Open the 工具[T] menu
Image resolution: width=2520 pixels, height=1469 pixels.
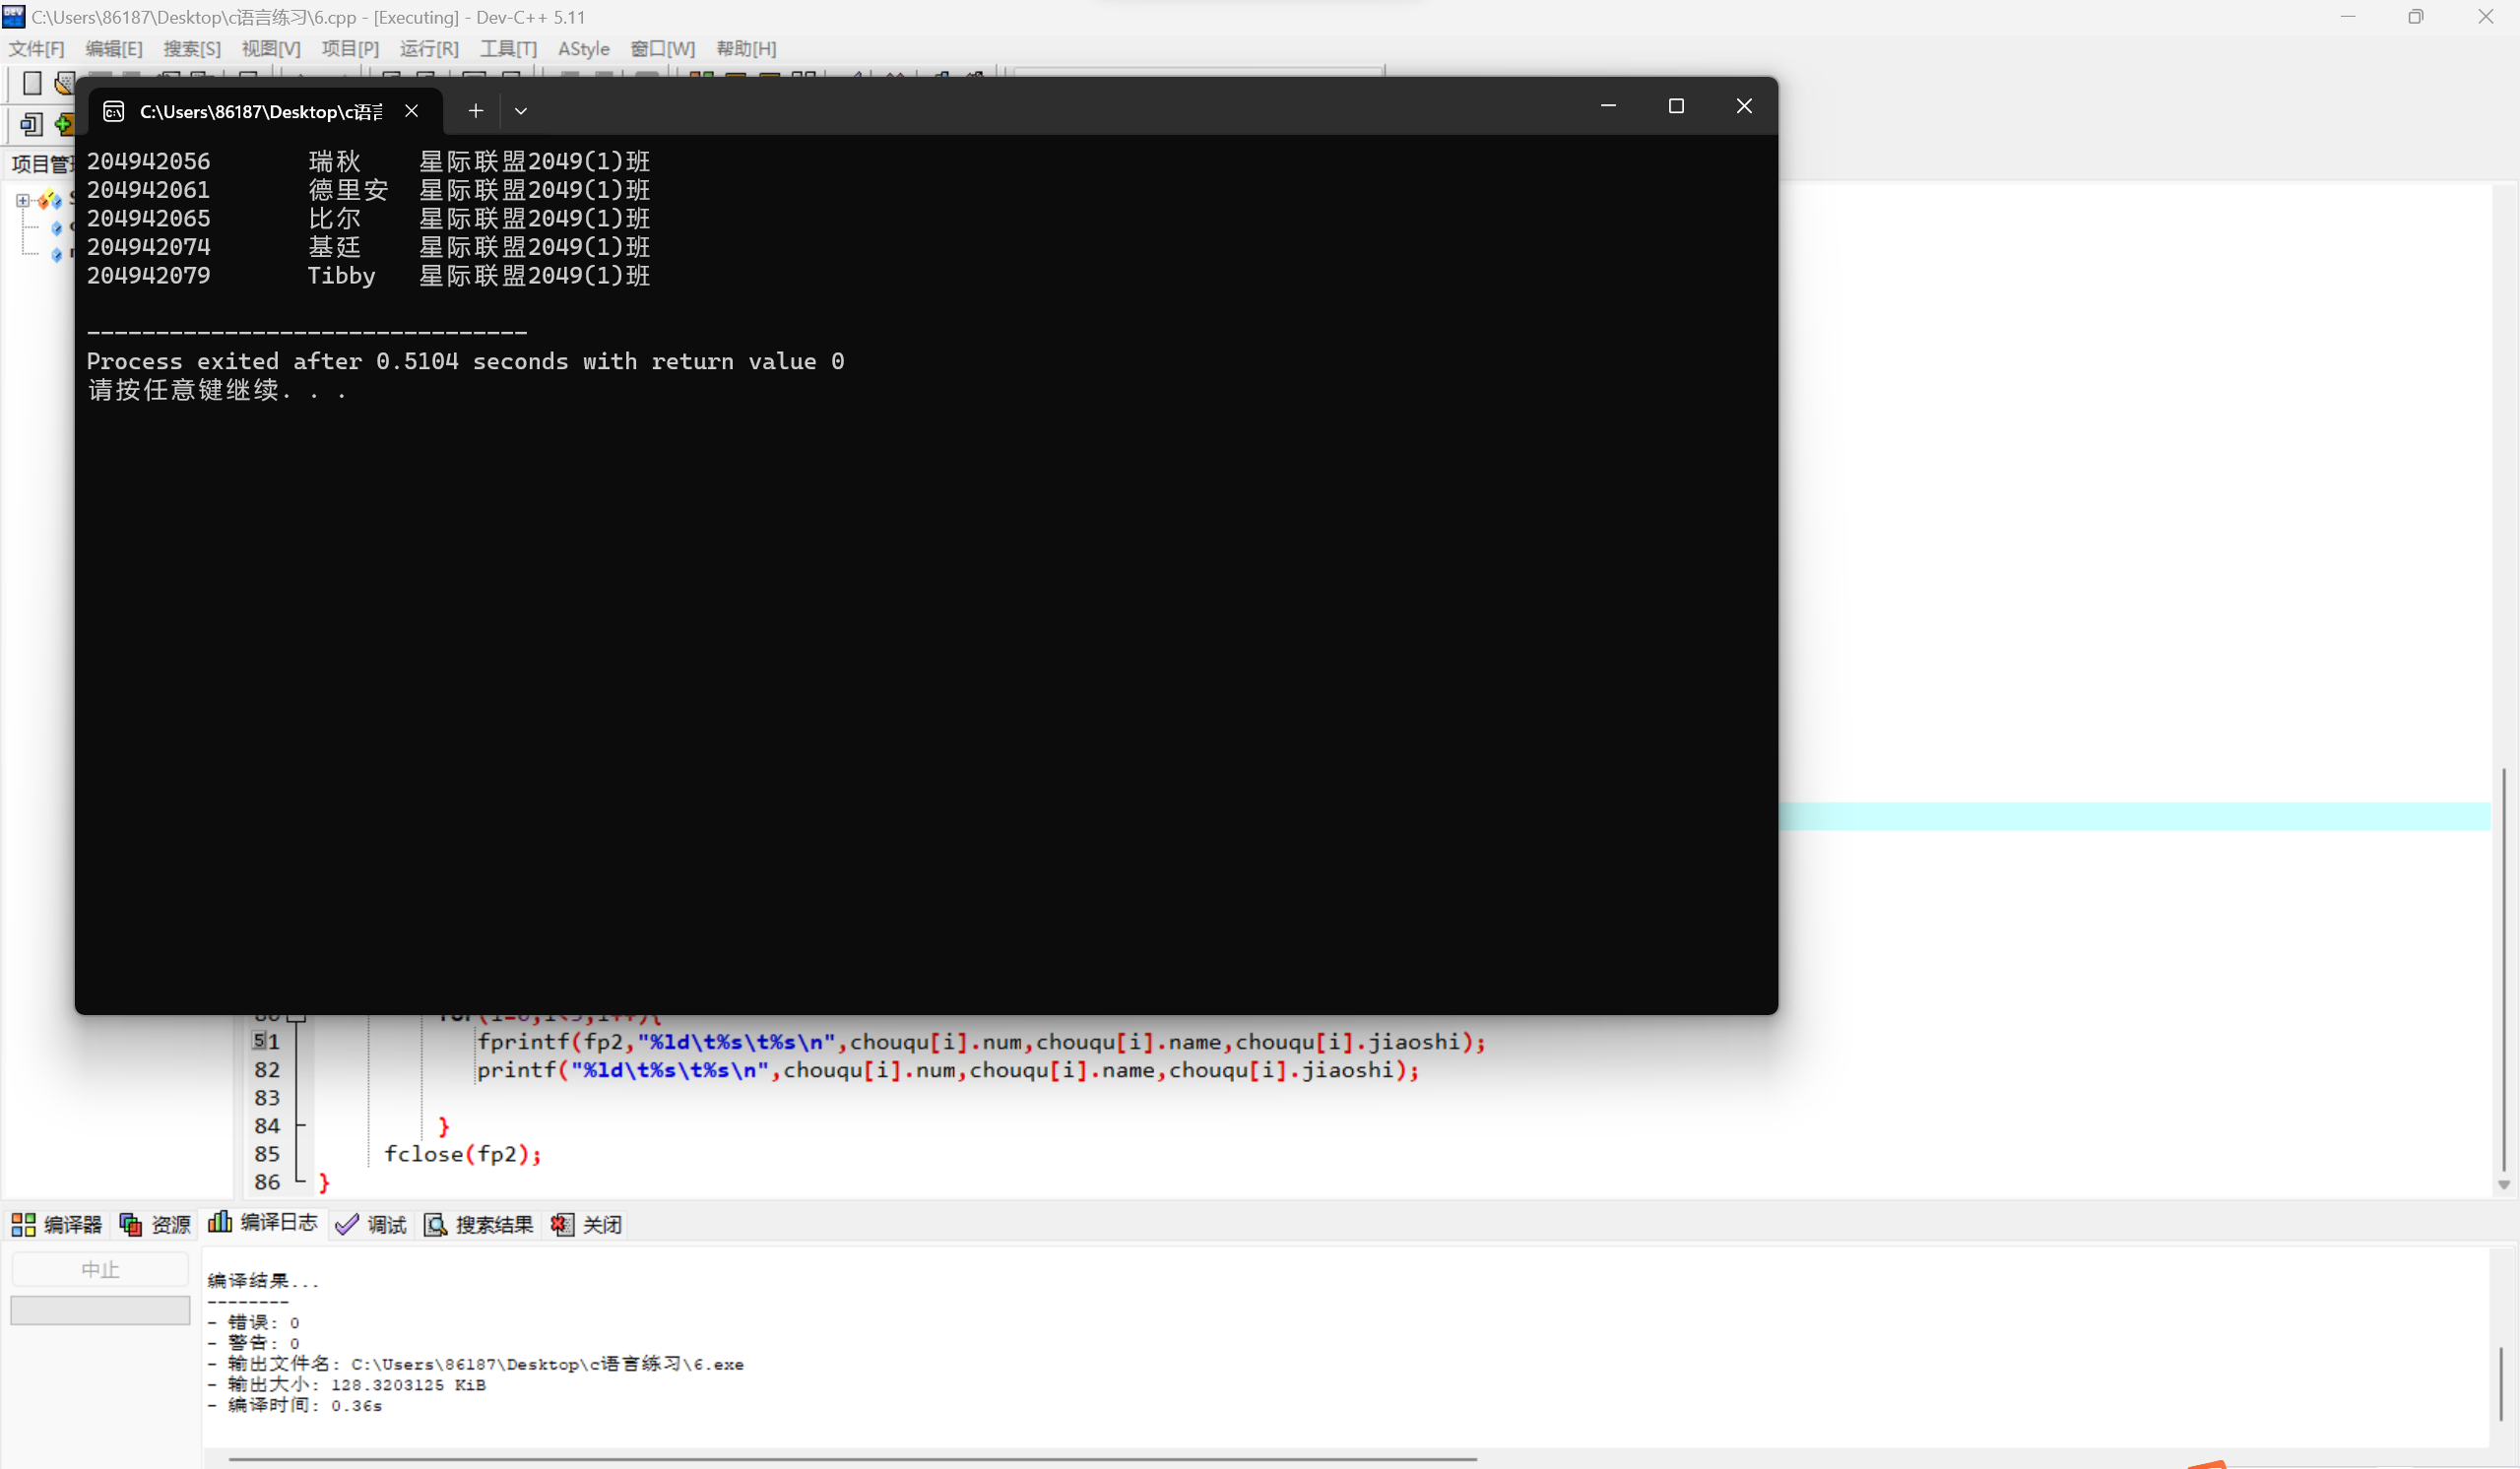point(508,49)
